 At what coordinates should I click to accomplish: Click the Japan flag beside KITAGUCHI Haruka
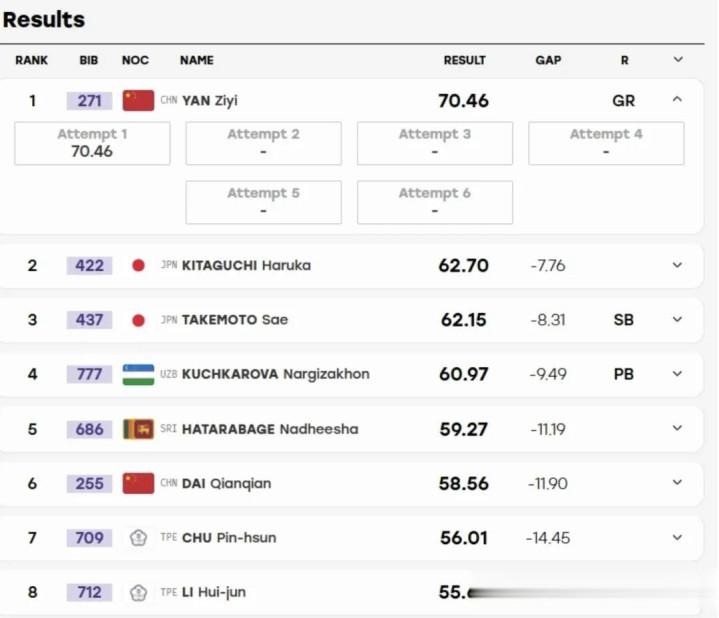[138, 265]
